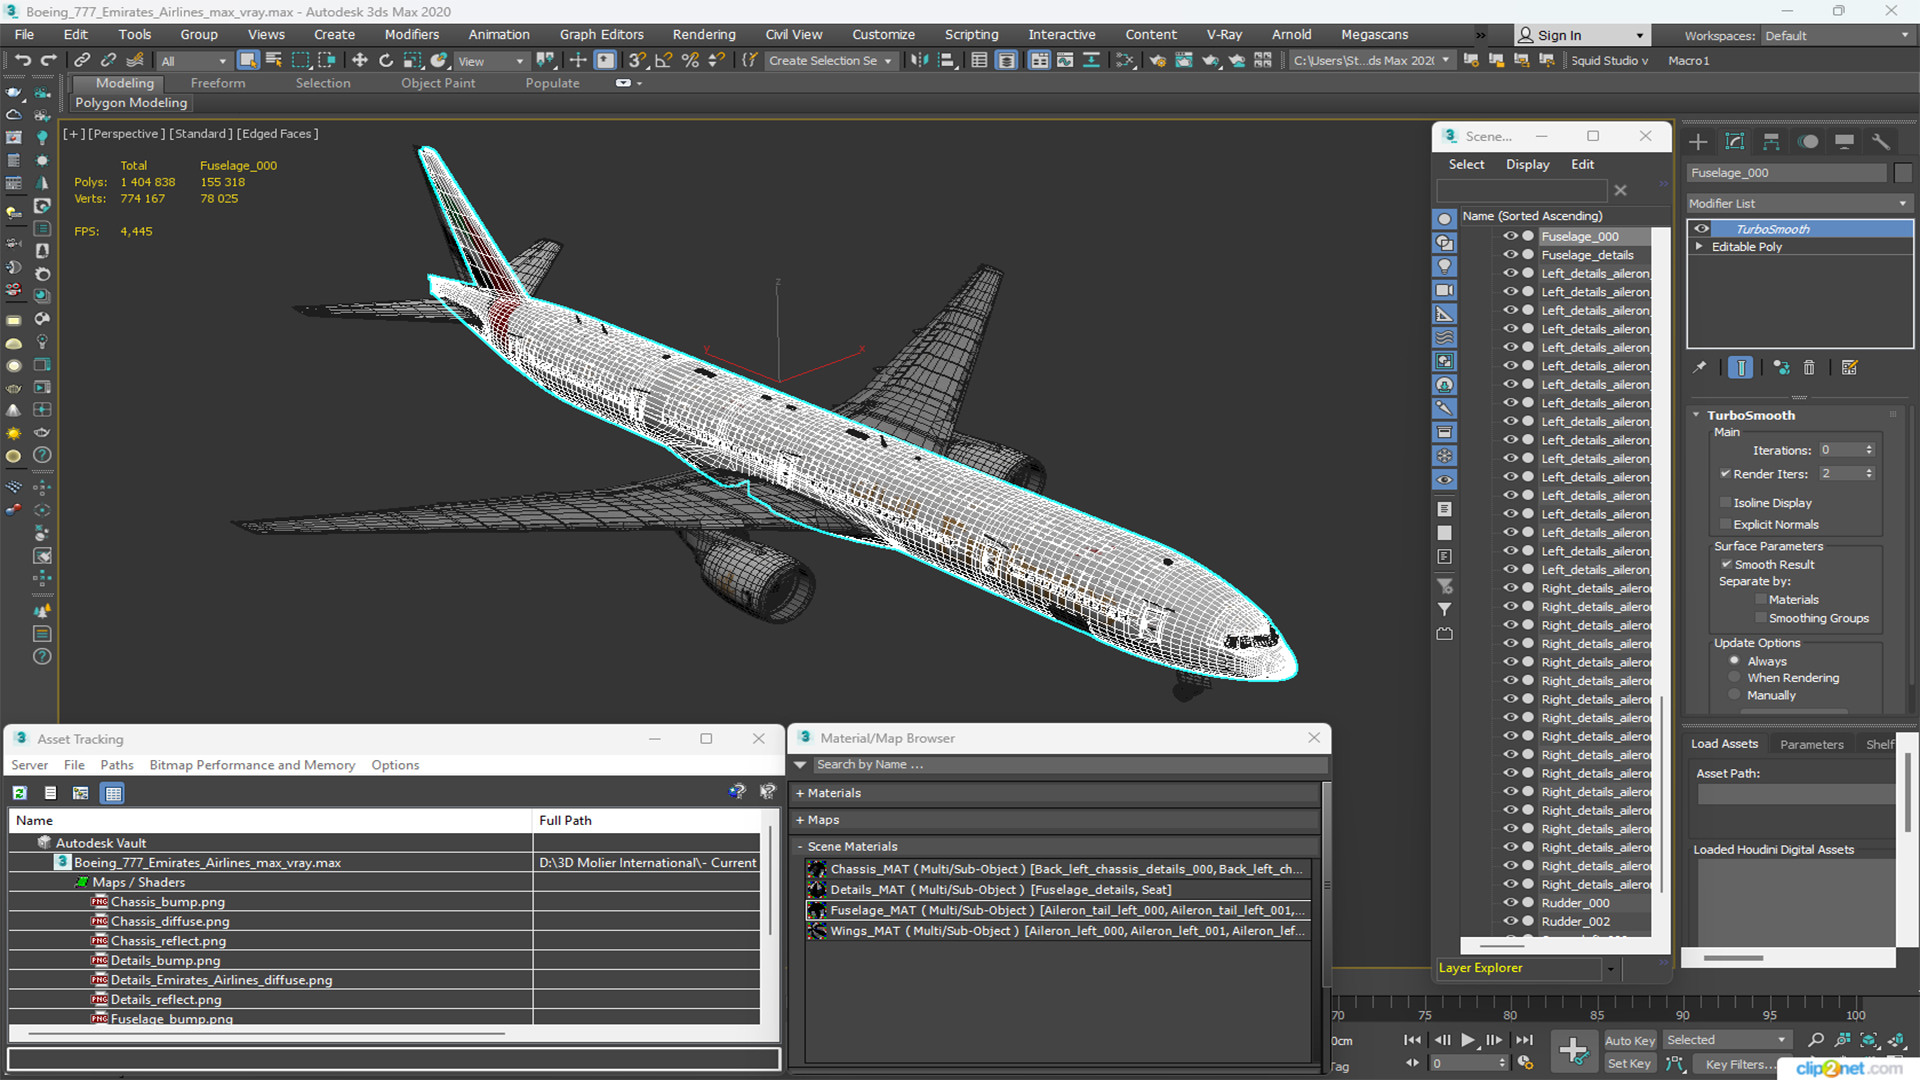Screen dimensions: 1920x1080
Task: Switch to Freeform tab in toolbar
Action: [x=218, y=82]
